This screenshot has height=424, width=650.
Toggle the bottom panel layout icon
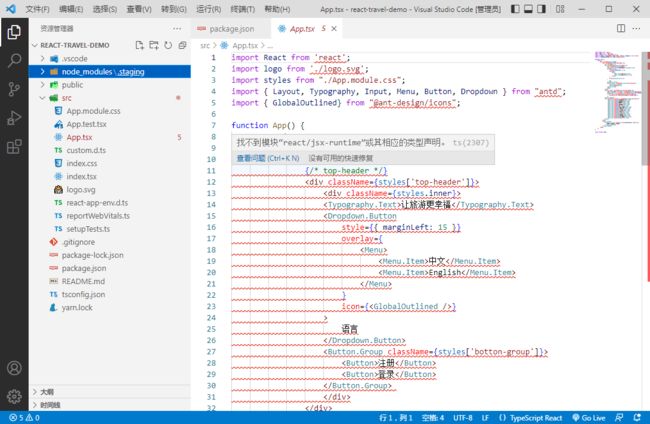coord(528,9)
